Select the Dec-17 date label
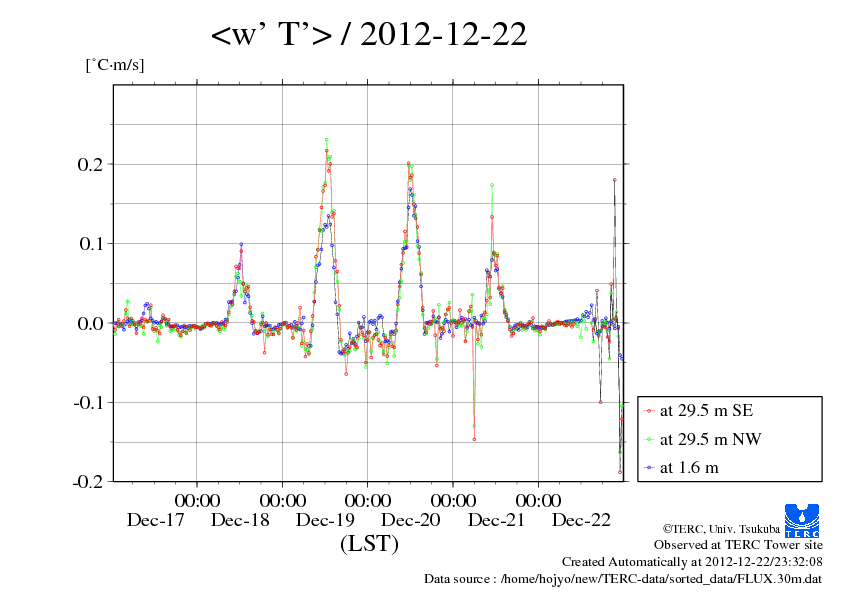The image size is (842, 595). coord(155,520)
